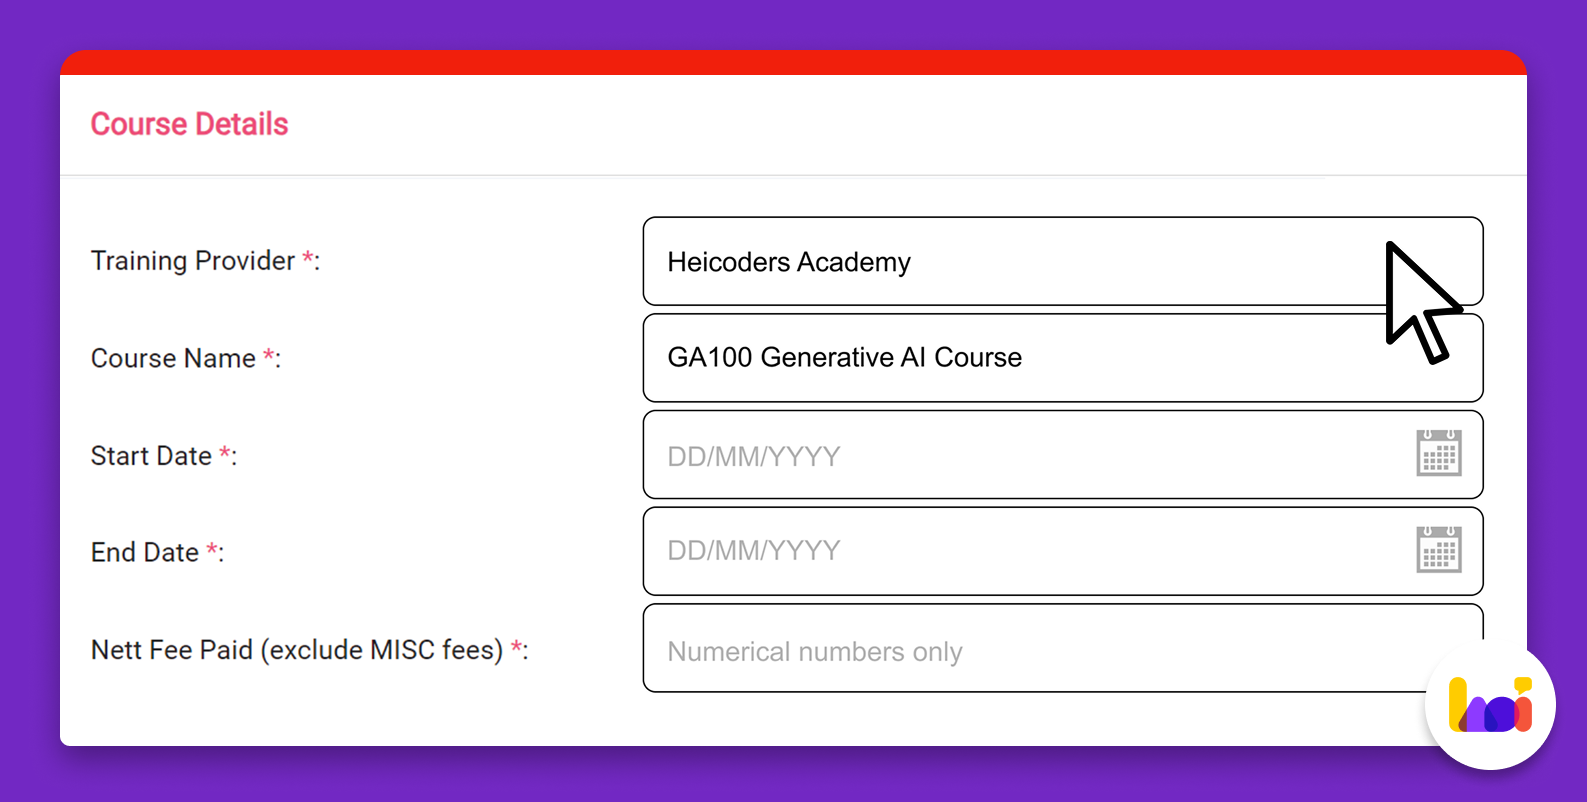Click the Nett Fee Paid label text
This screenshot has width=1587, height=802.
pos(297,649)
